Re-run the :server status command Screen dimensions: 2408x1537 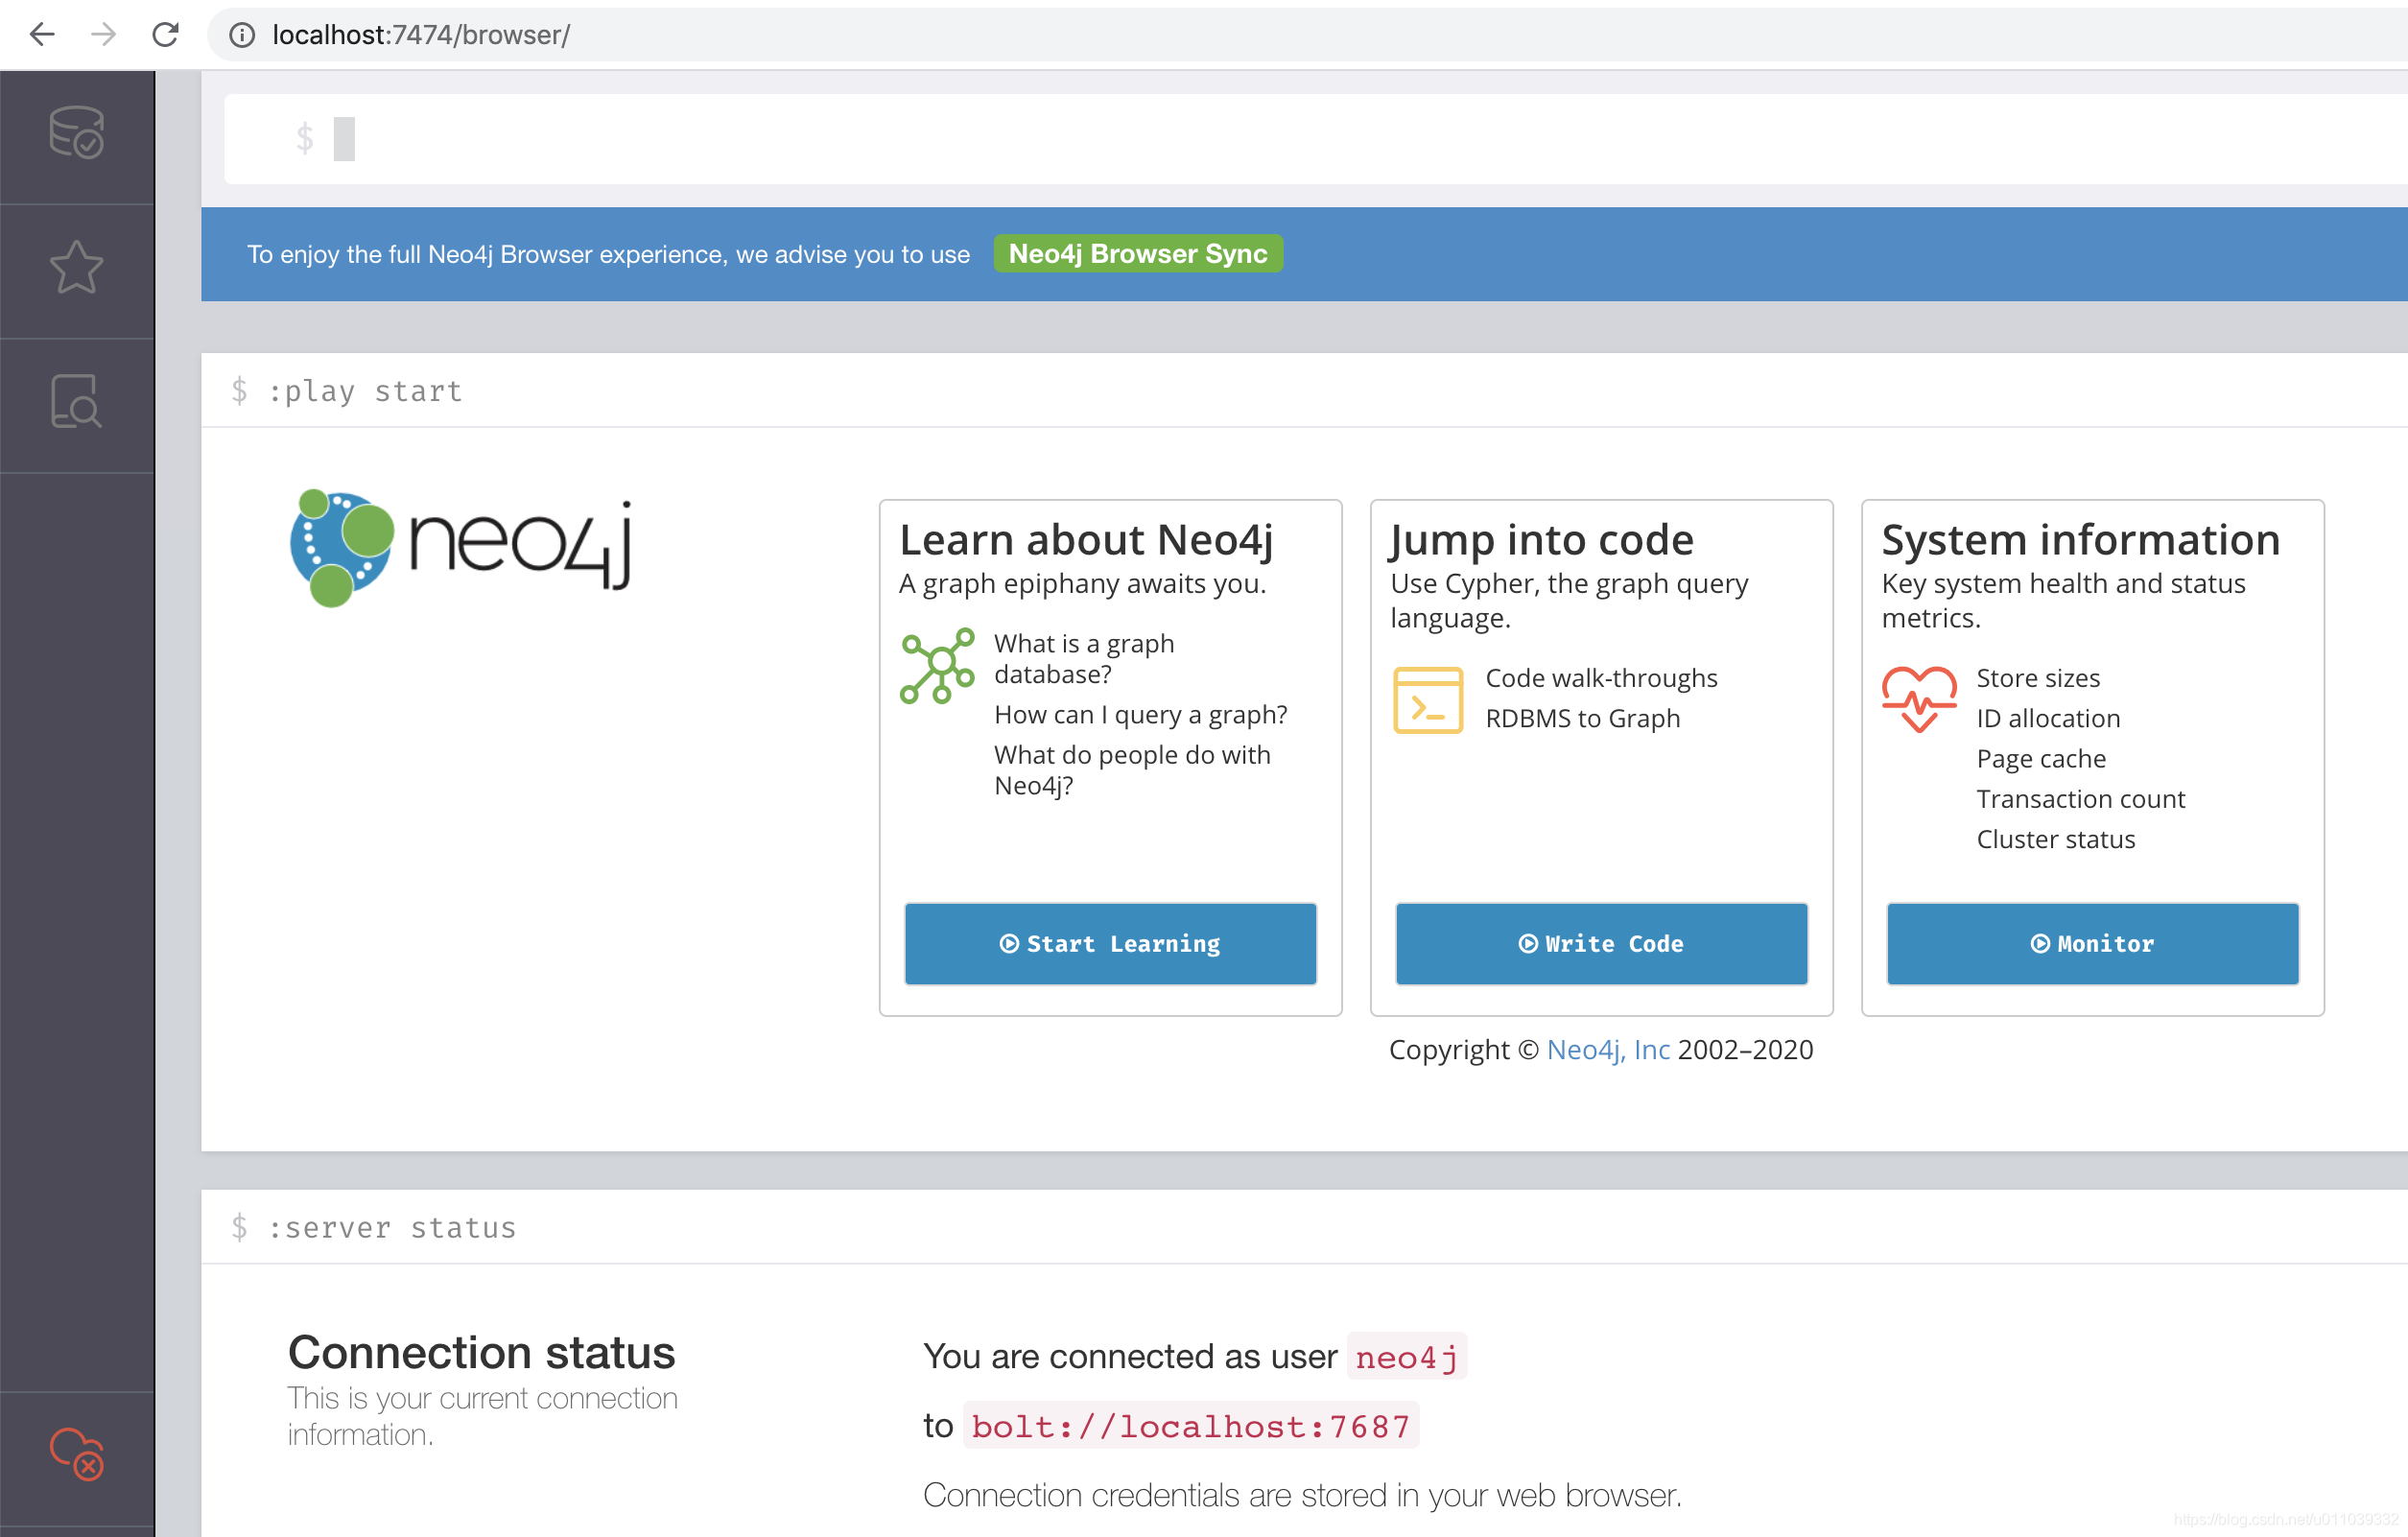click(x=393, y=1226)
